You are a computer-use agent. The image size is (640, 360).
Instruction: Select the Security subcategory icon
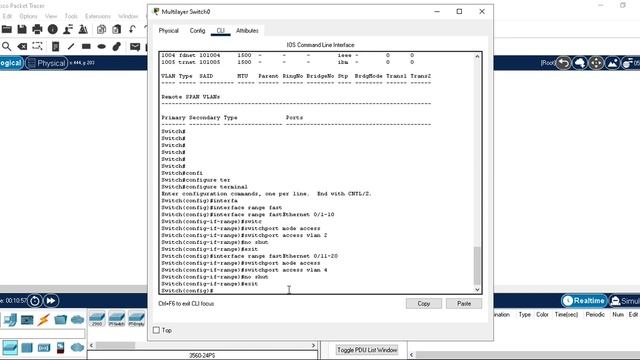pos(60,348)
